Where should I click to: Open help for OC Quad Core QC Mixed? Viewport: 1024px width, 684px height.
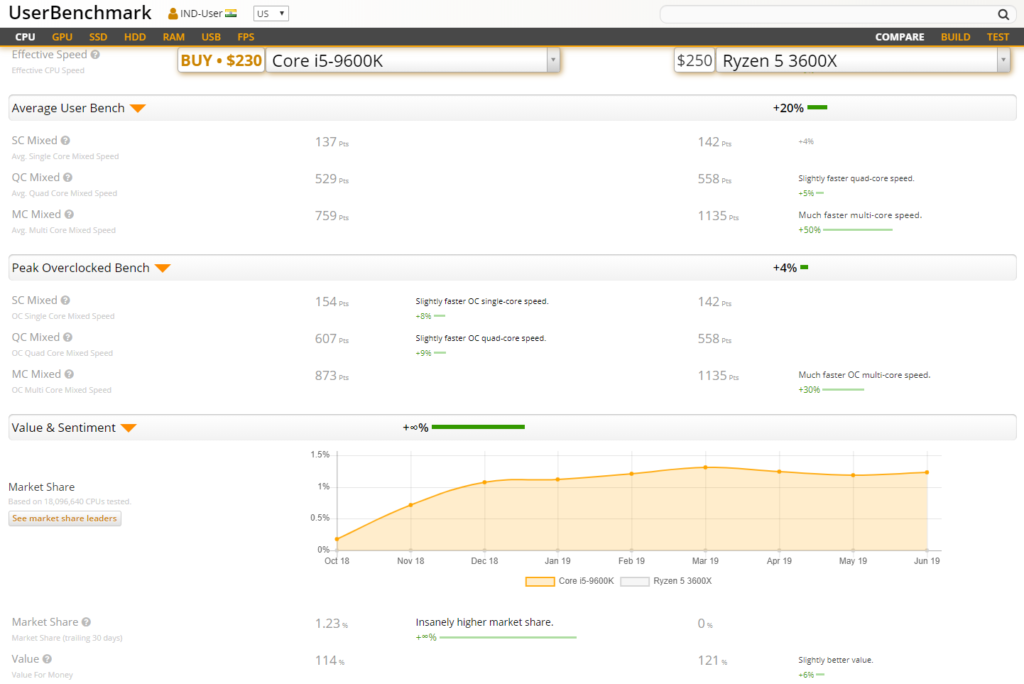point(68,337)
